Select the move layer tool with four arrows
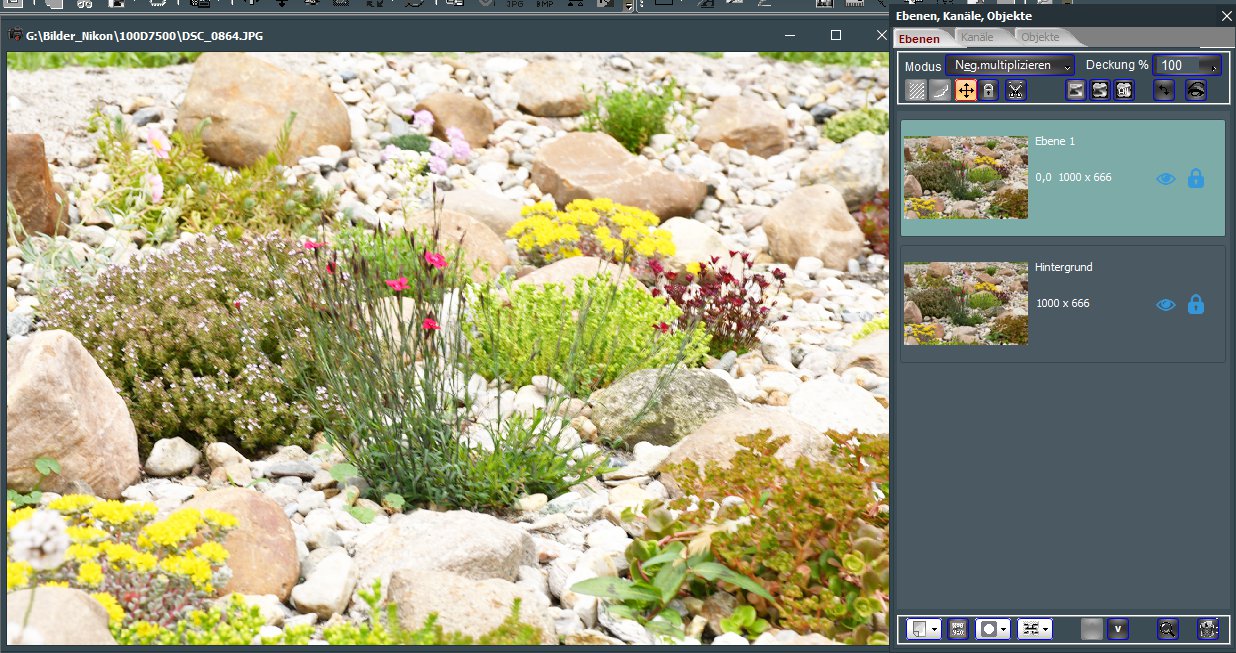Viewport: 1236px width, 653px height. tap(966, 91)
